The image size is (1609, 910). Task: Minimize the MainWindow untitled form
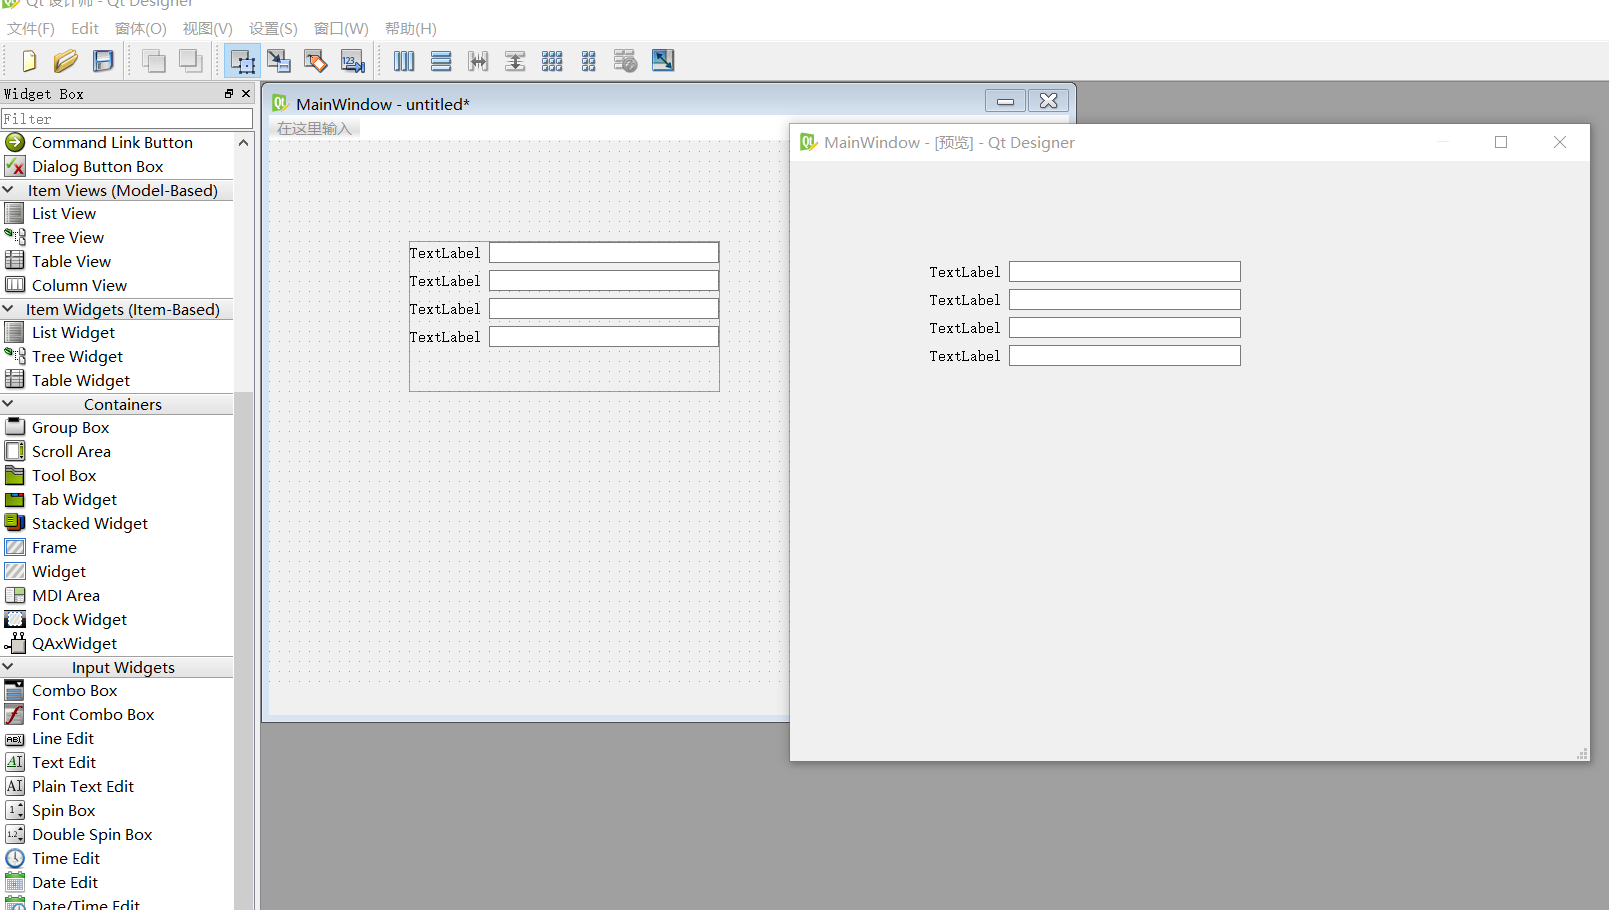(1005, 101)
